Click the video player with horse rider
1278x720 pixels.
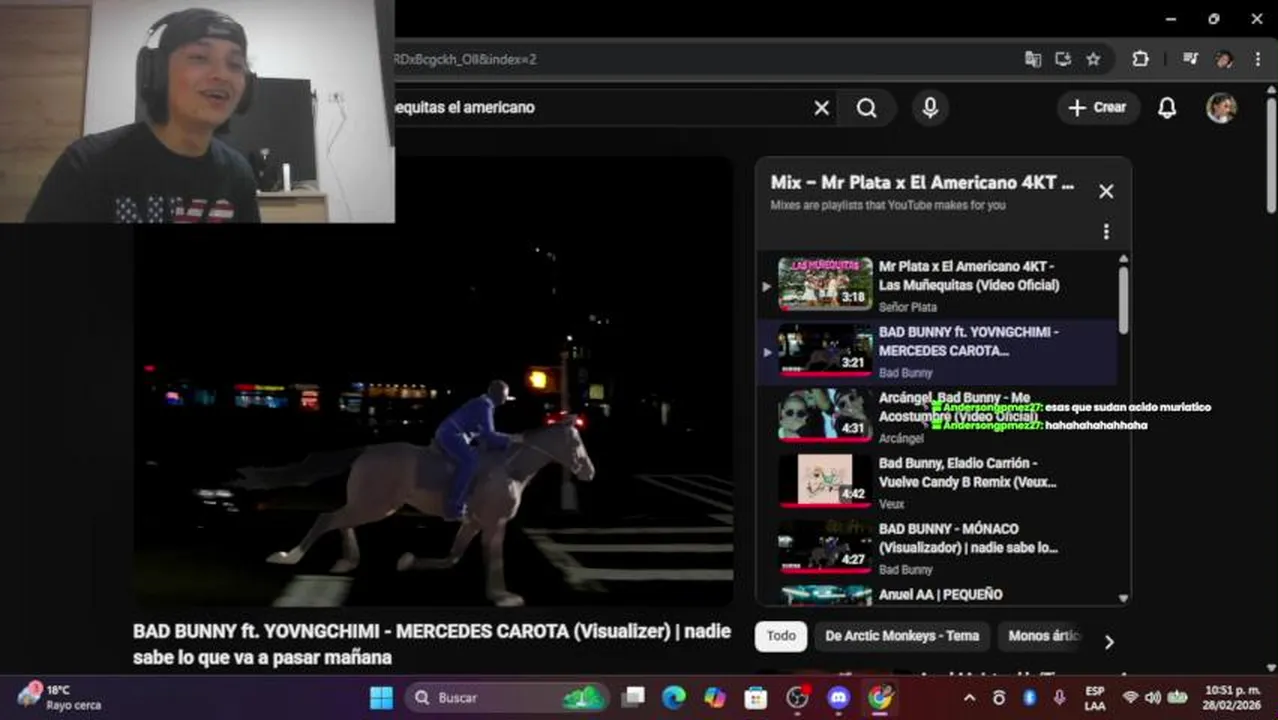pos(433,381)
